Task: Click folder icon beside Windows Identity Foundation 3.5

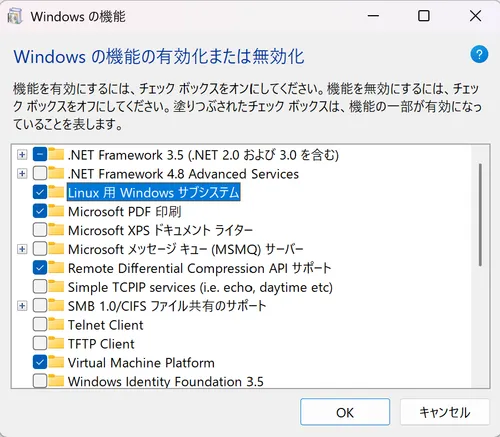Action: (x=56, y=381)
